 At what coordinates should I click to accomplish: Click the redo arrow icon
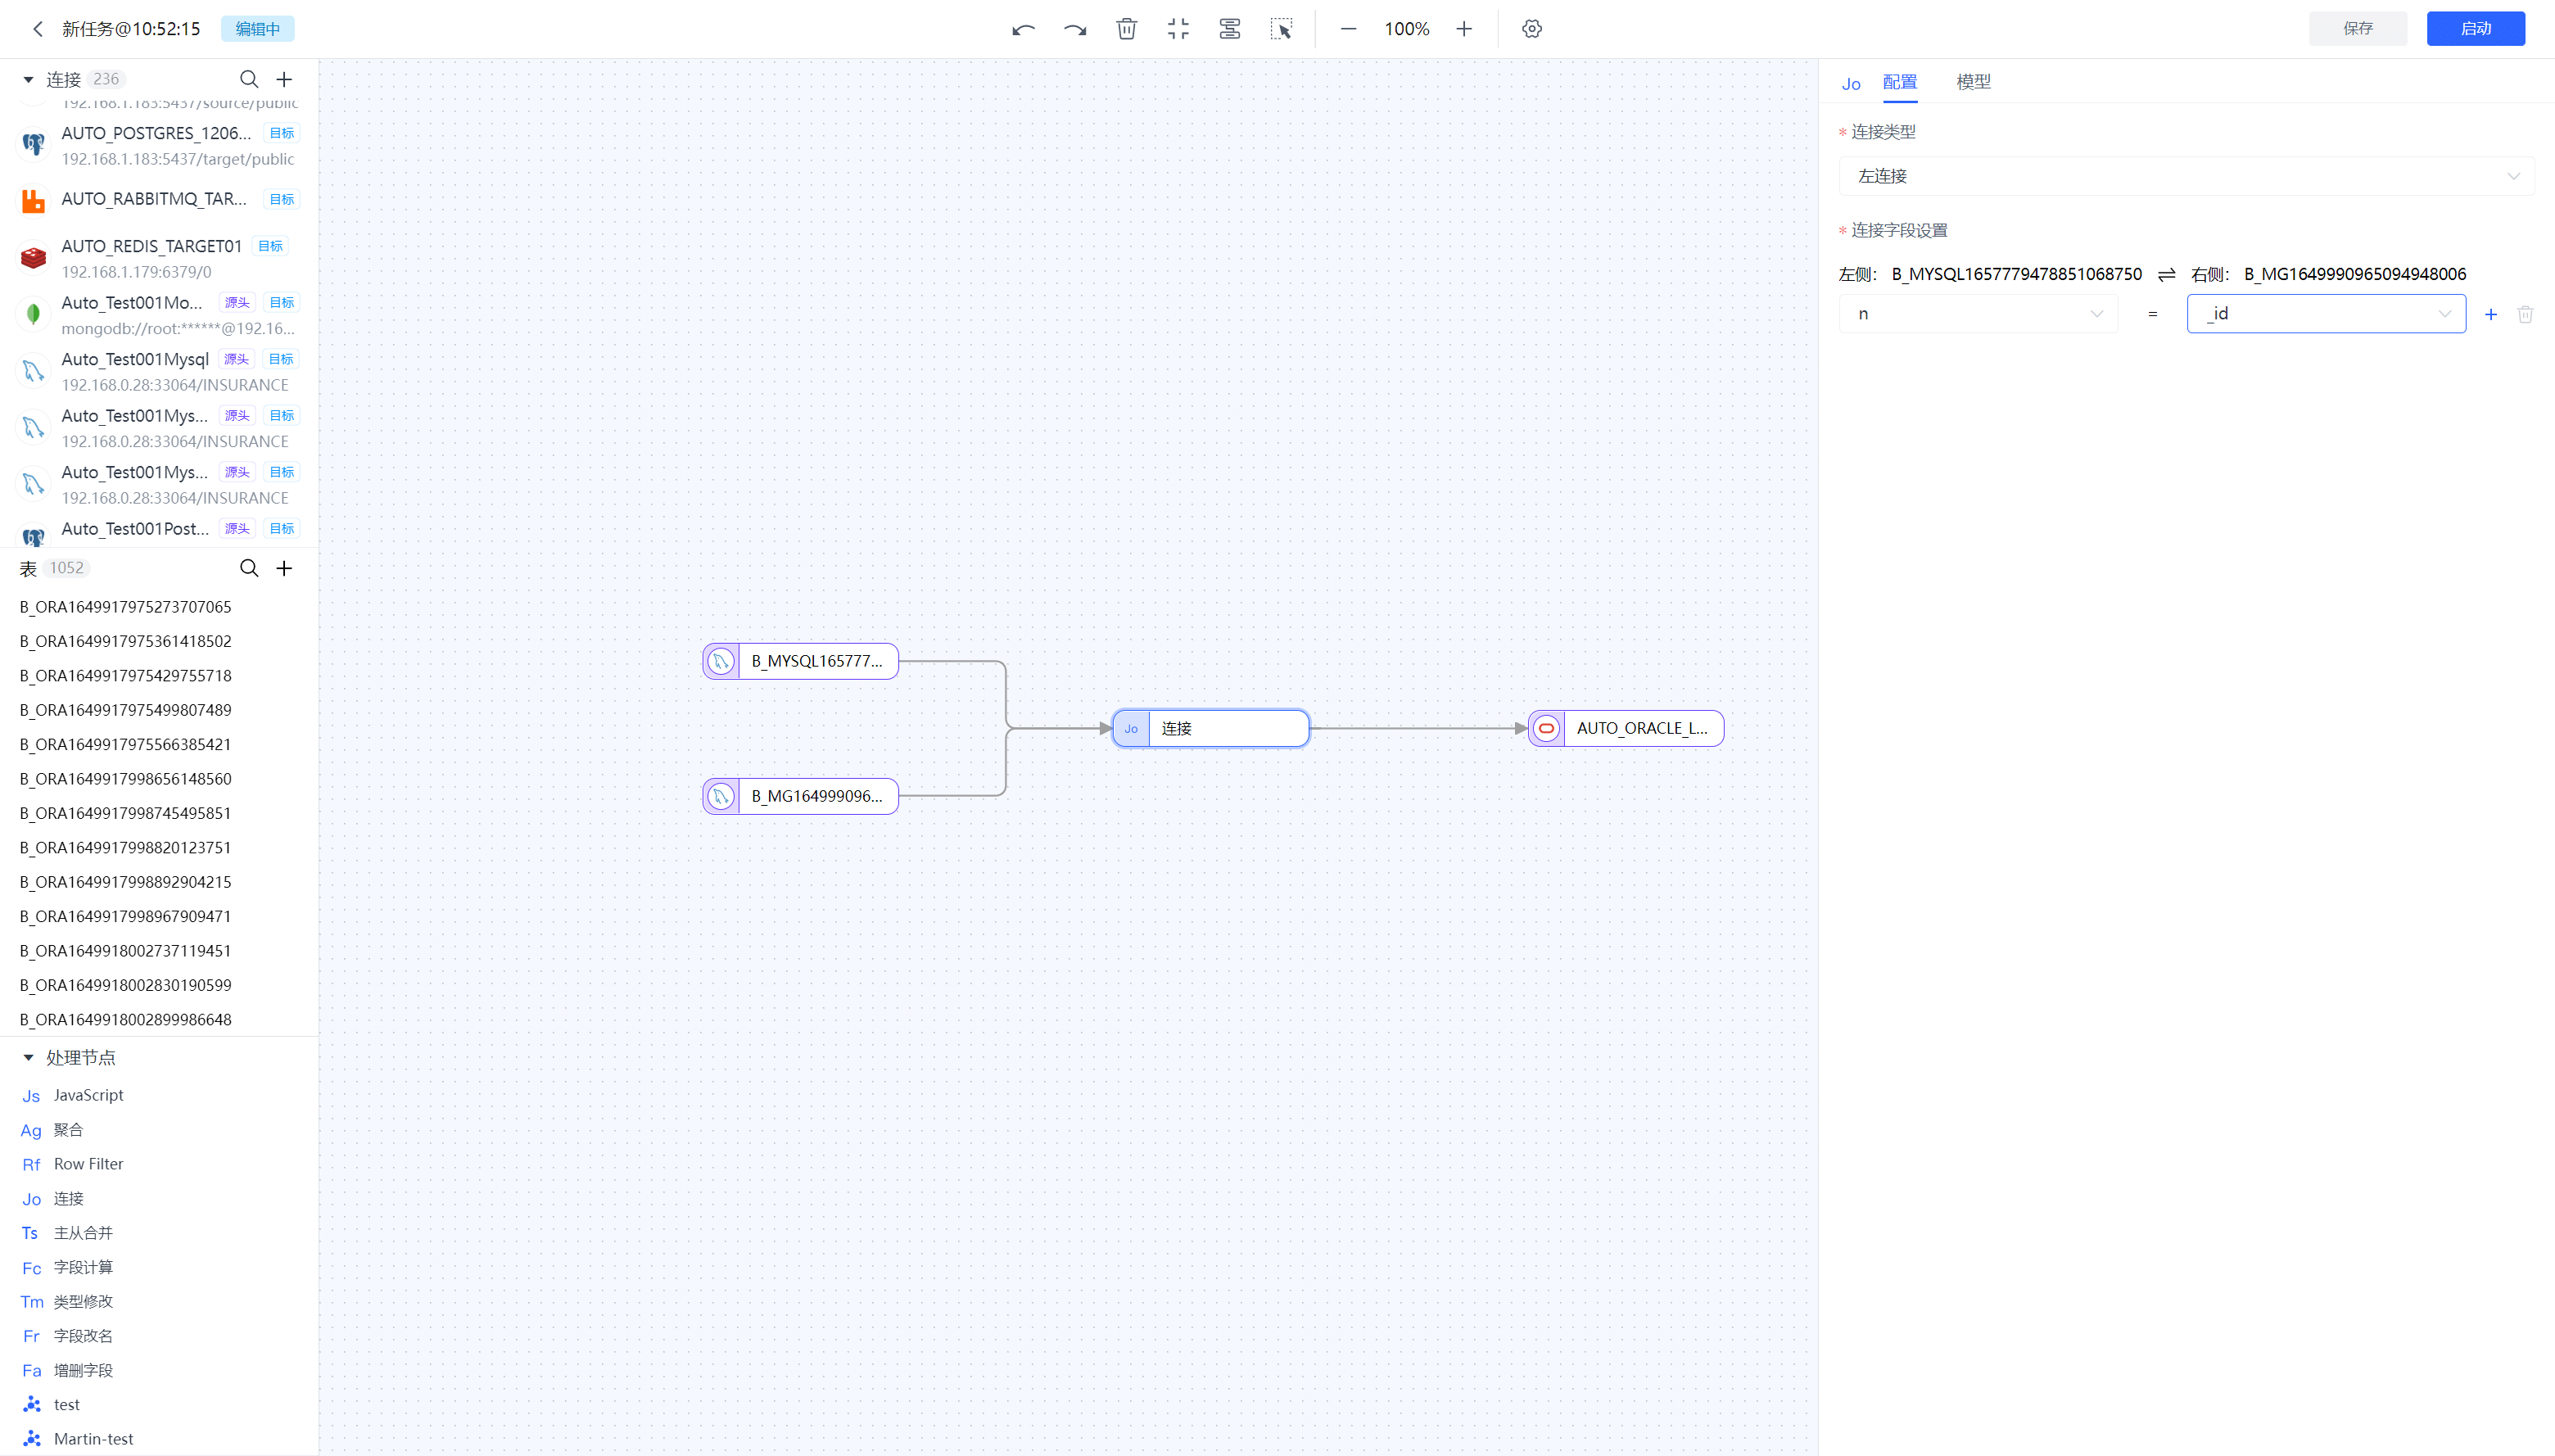point(1074,29)
